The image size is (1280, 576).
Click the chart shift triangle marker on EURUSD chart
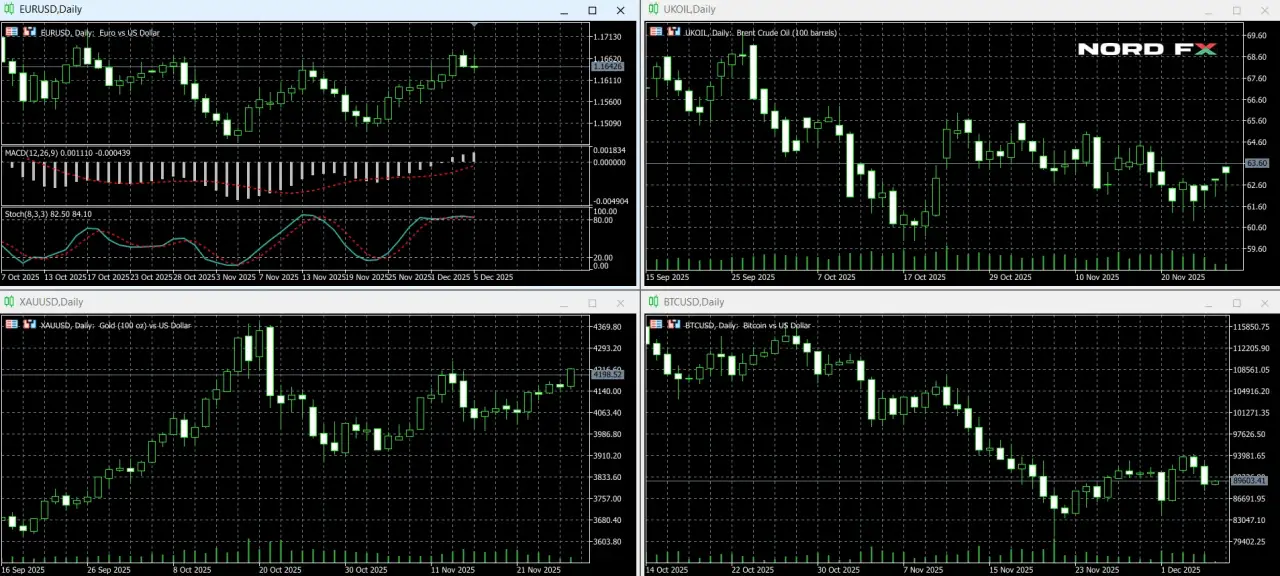475,25
